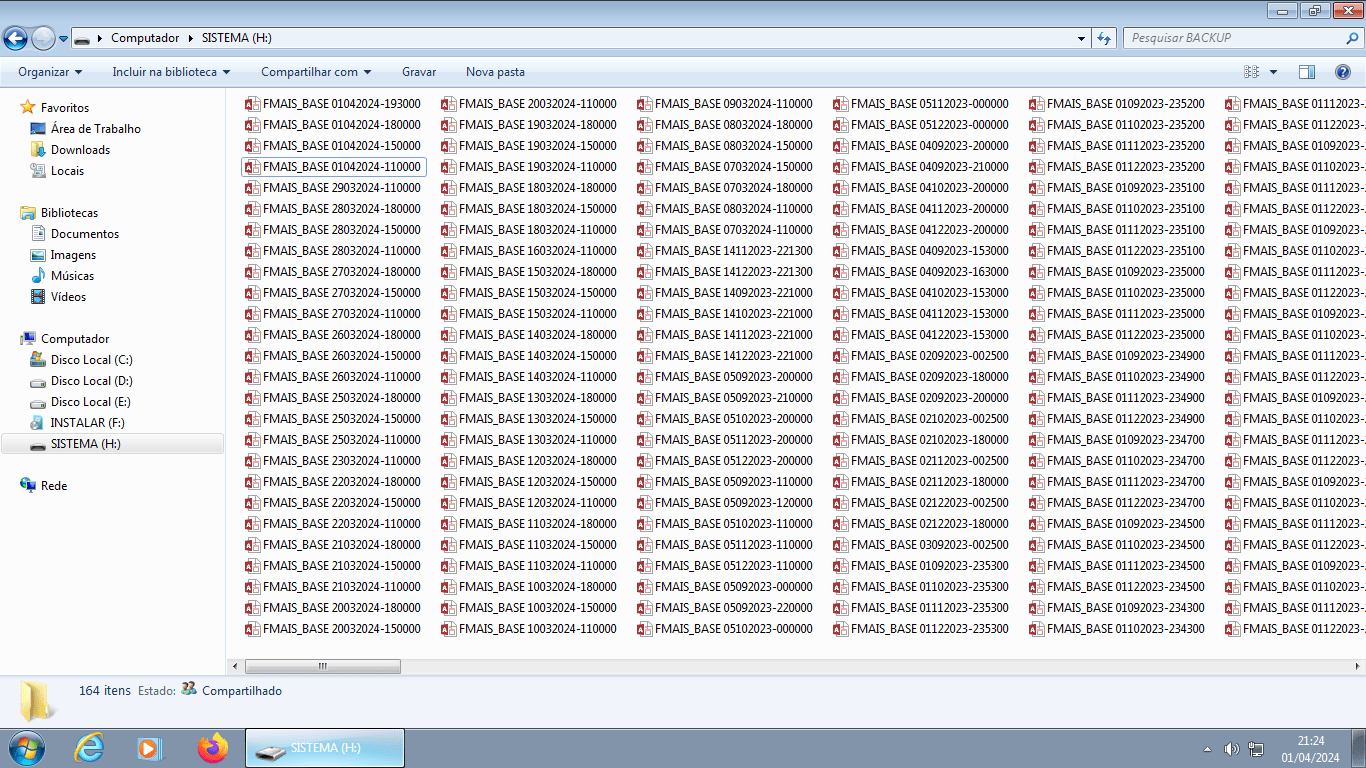This screenshot has height=768, width=1366.
Task: Select file FMAIS_BASE 16032024-110000
Action: [x=529, y=251]
